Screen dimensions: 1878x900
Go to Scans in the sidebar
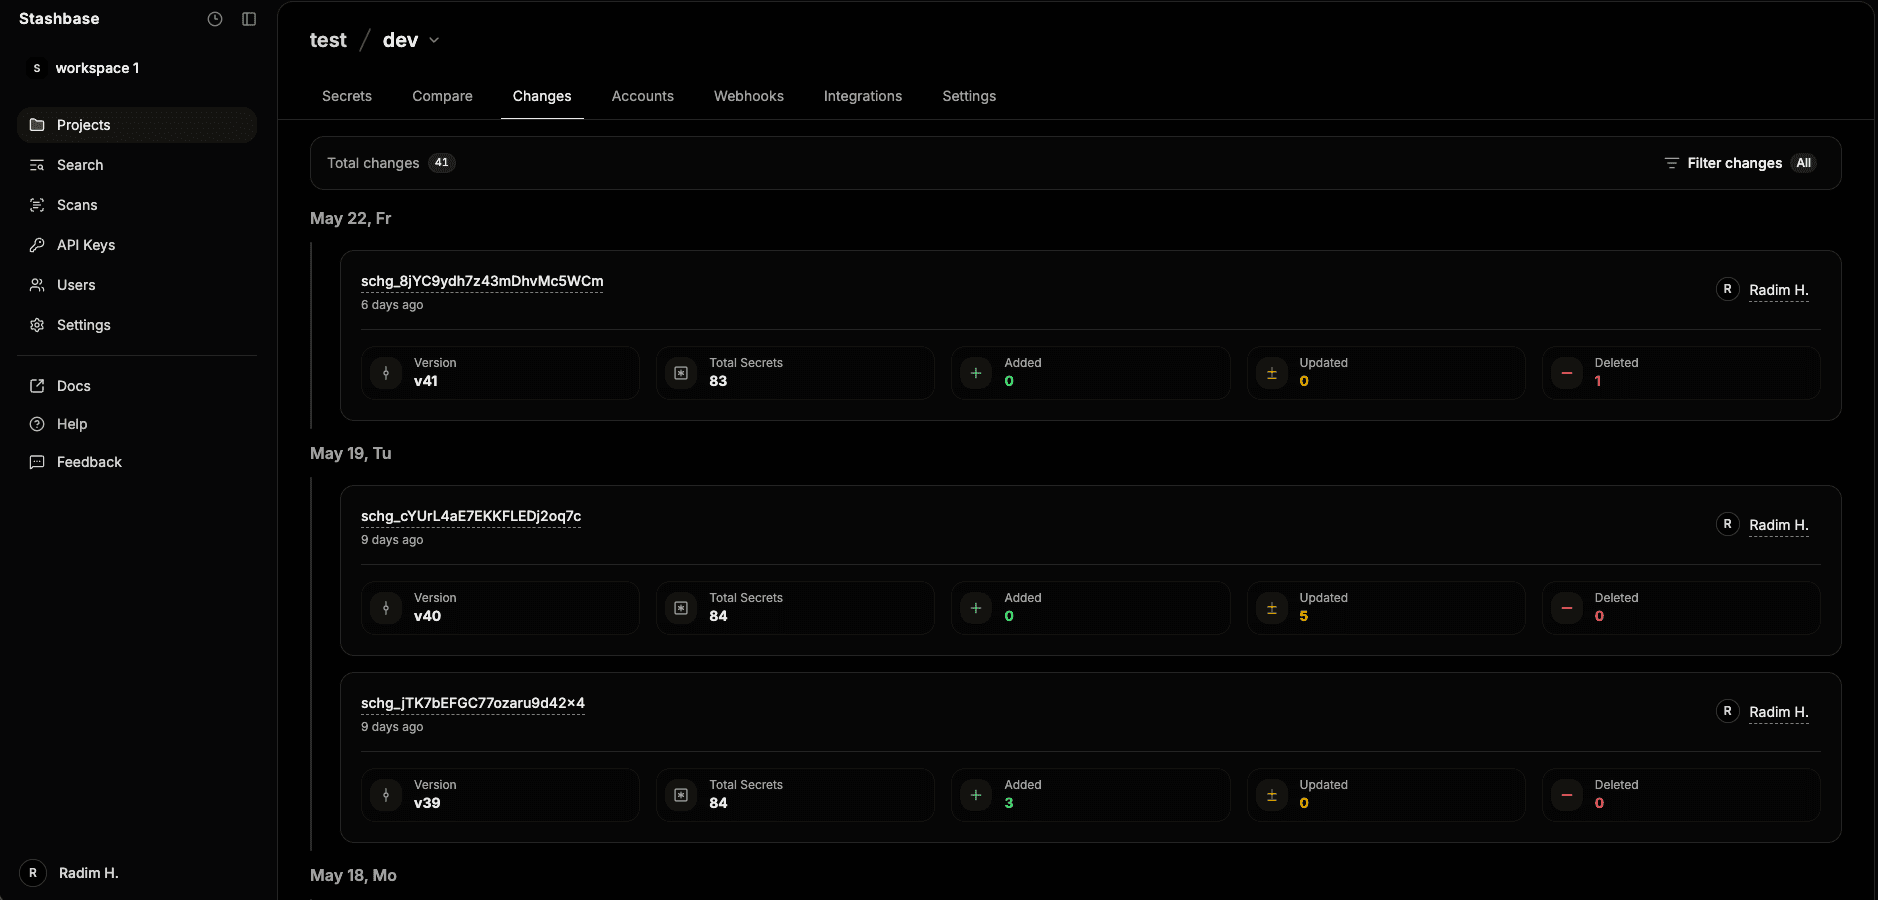click(137, 205)
